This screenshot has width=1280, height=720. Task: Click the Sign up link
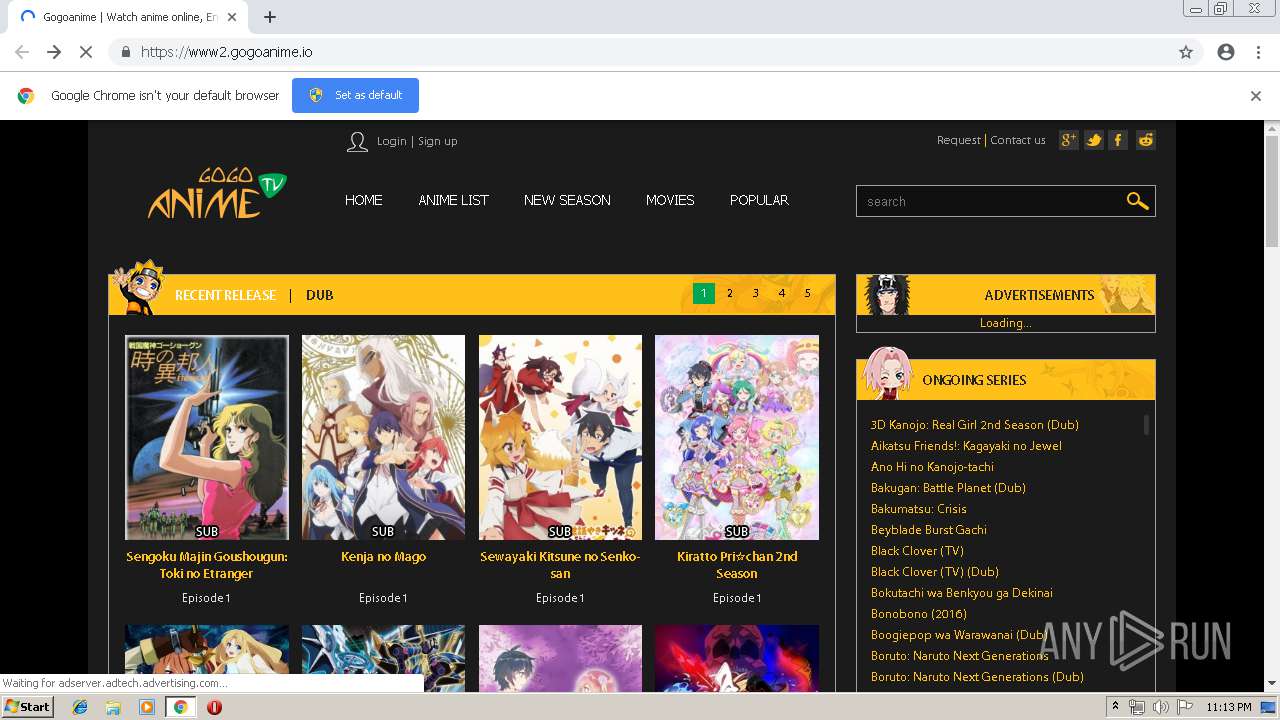click(438, 141)
